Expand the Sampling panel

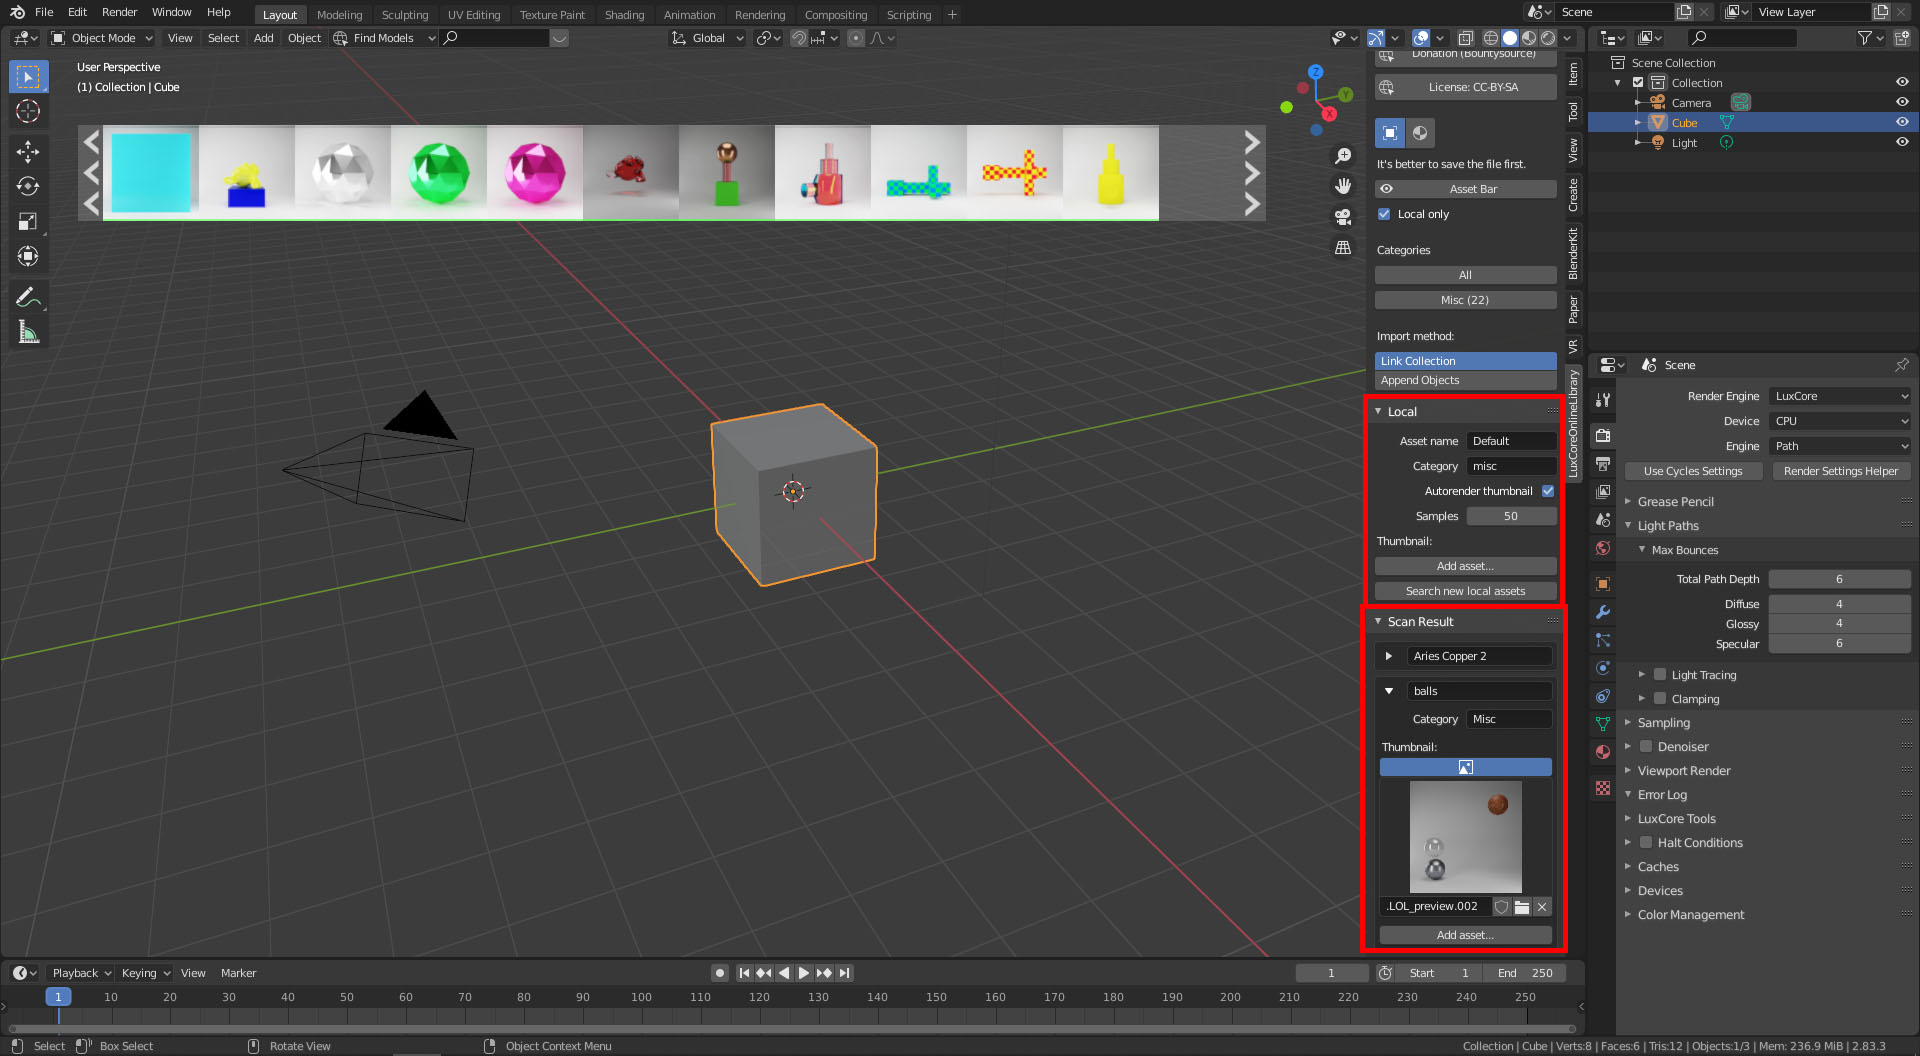tap(1664, 723)
